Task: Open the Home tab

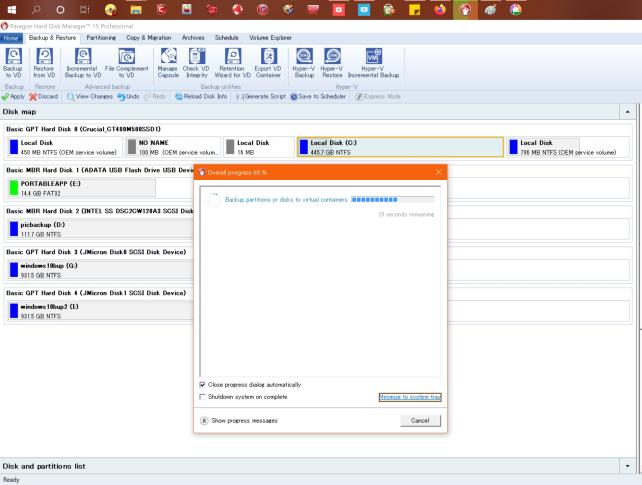Action: (11, 38)
